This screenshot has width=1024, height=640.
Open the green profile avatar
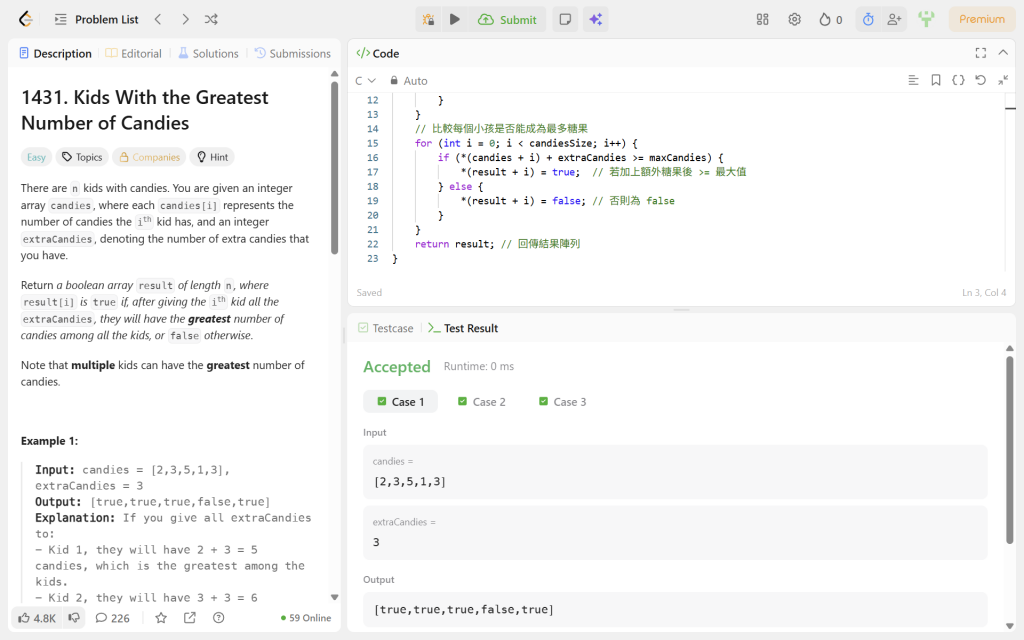[926, 19]
